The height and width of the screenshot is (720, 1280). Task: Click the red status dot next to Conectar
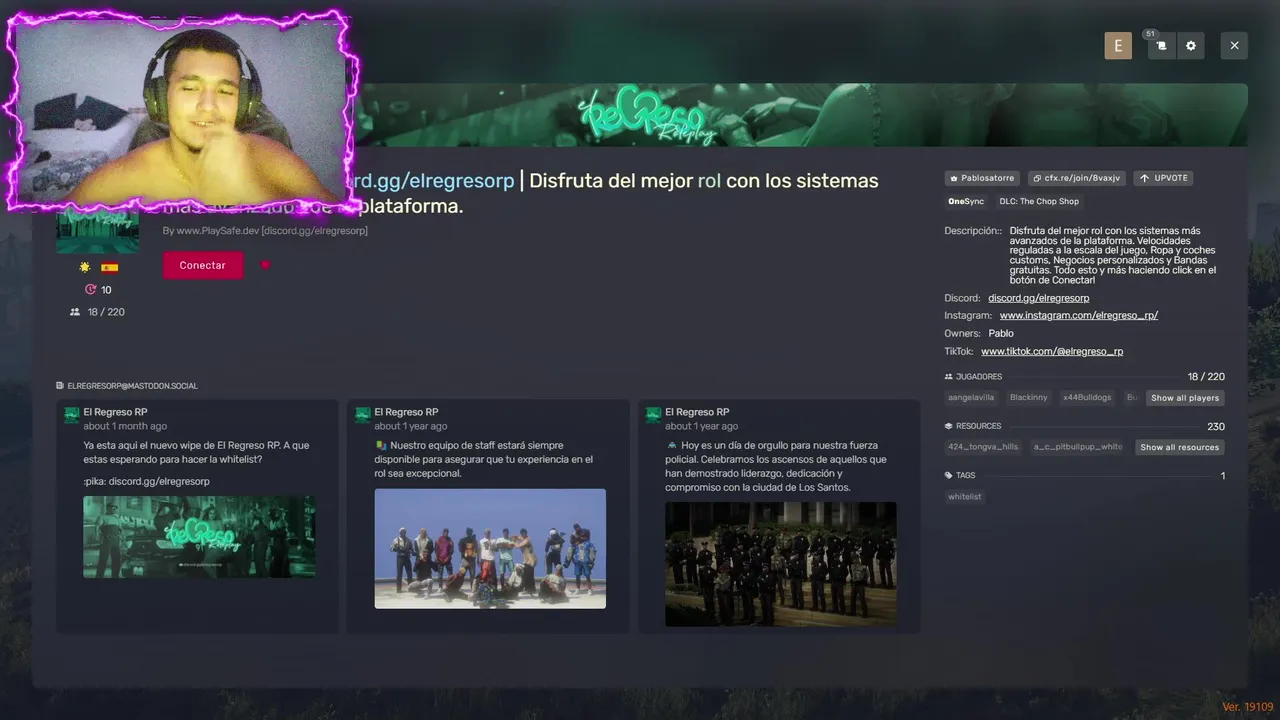[x=265, y=265]
